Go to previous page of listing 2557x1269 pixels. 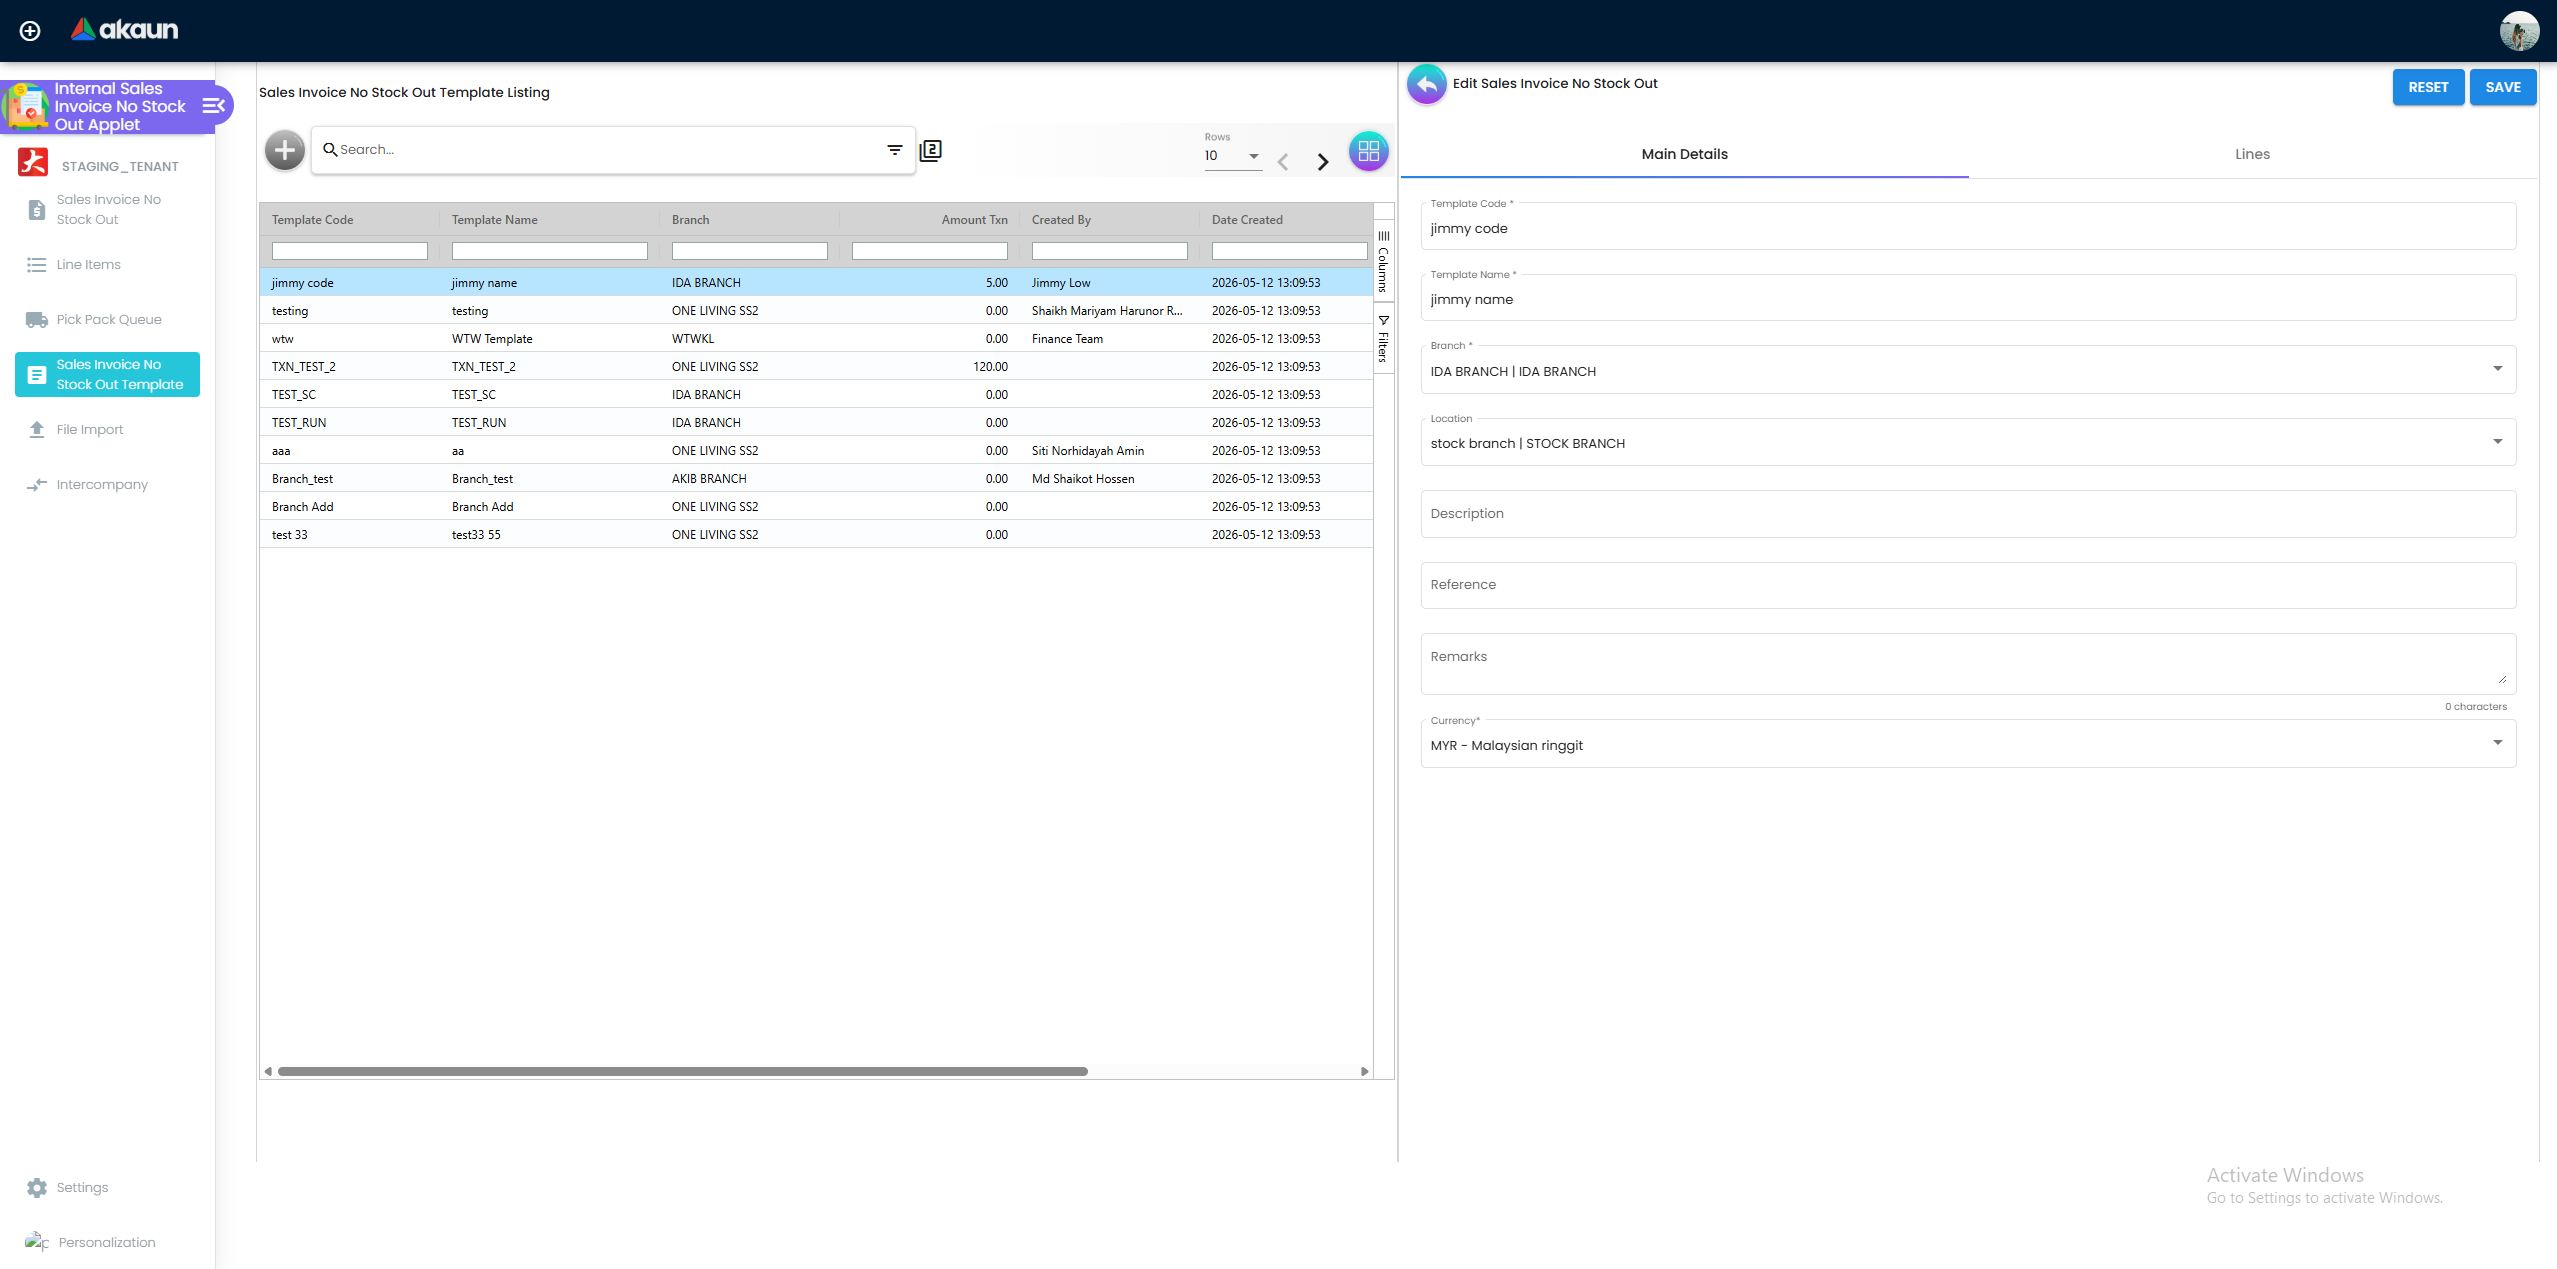click(x=1283, y=161)
